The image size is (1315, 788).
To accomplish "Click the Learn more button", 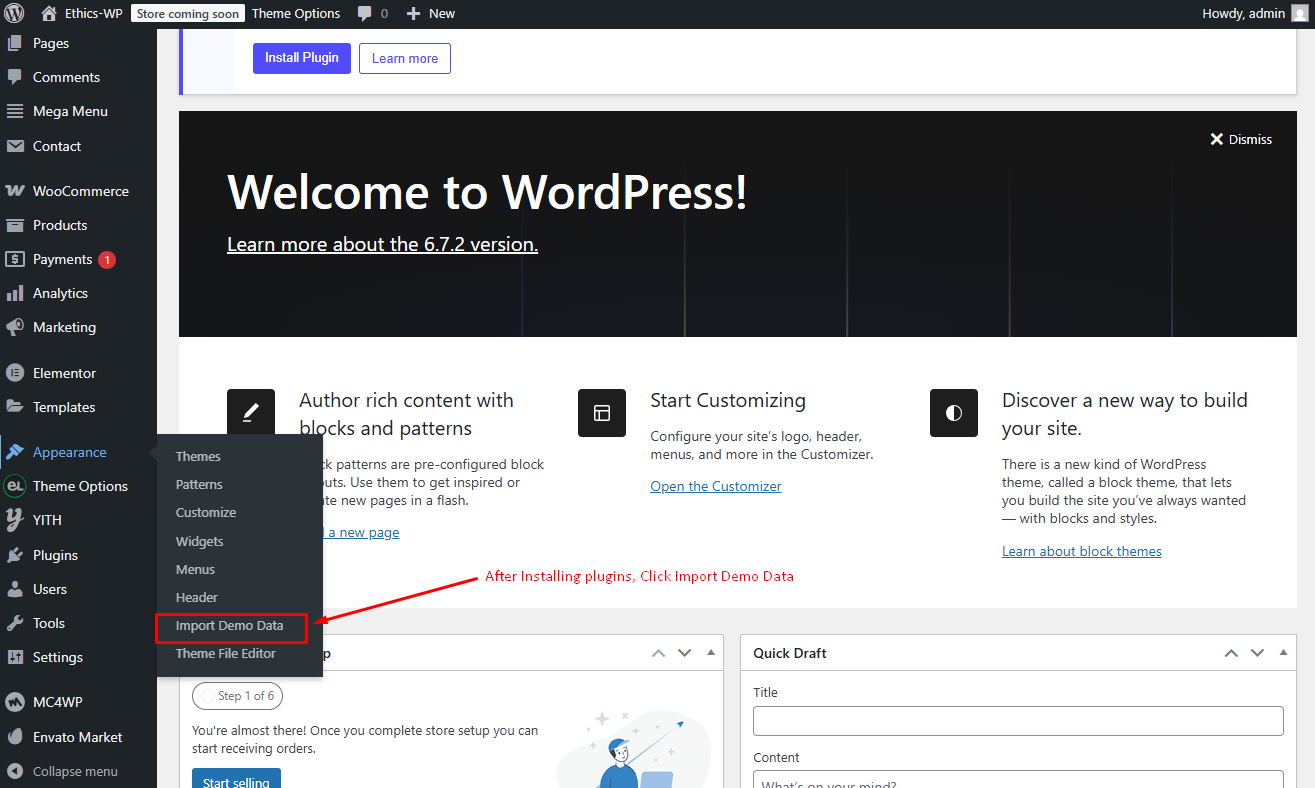I will click(x=405, y=58).
